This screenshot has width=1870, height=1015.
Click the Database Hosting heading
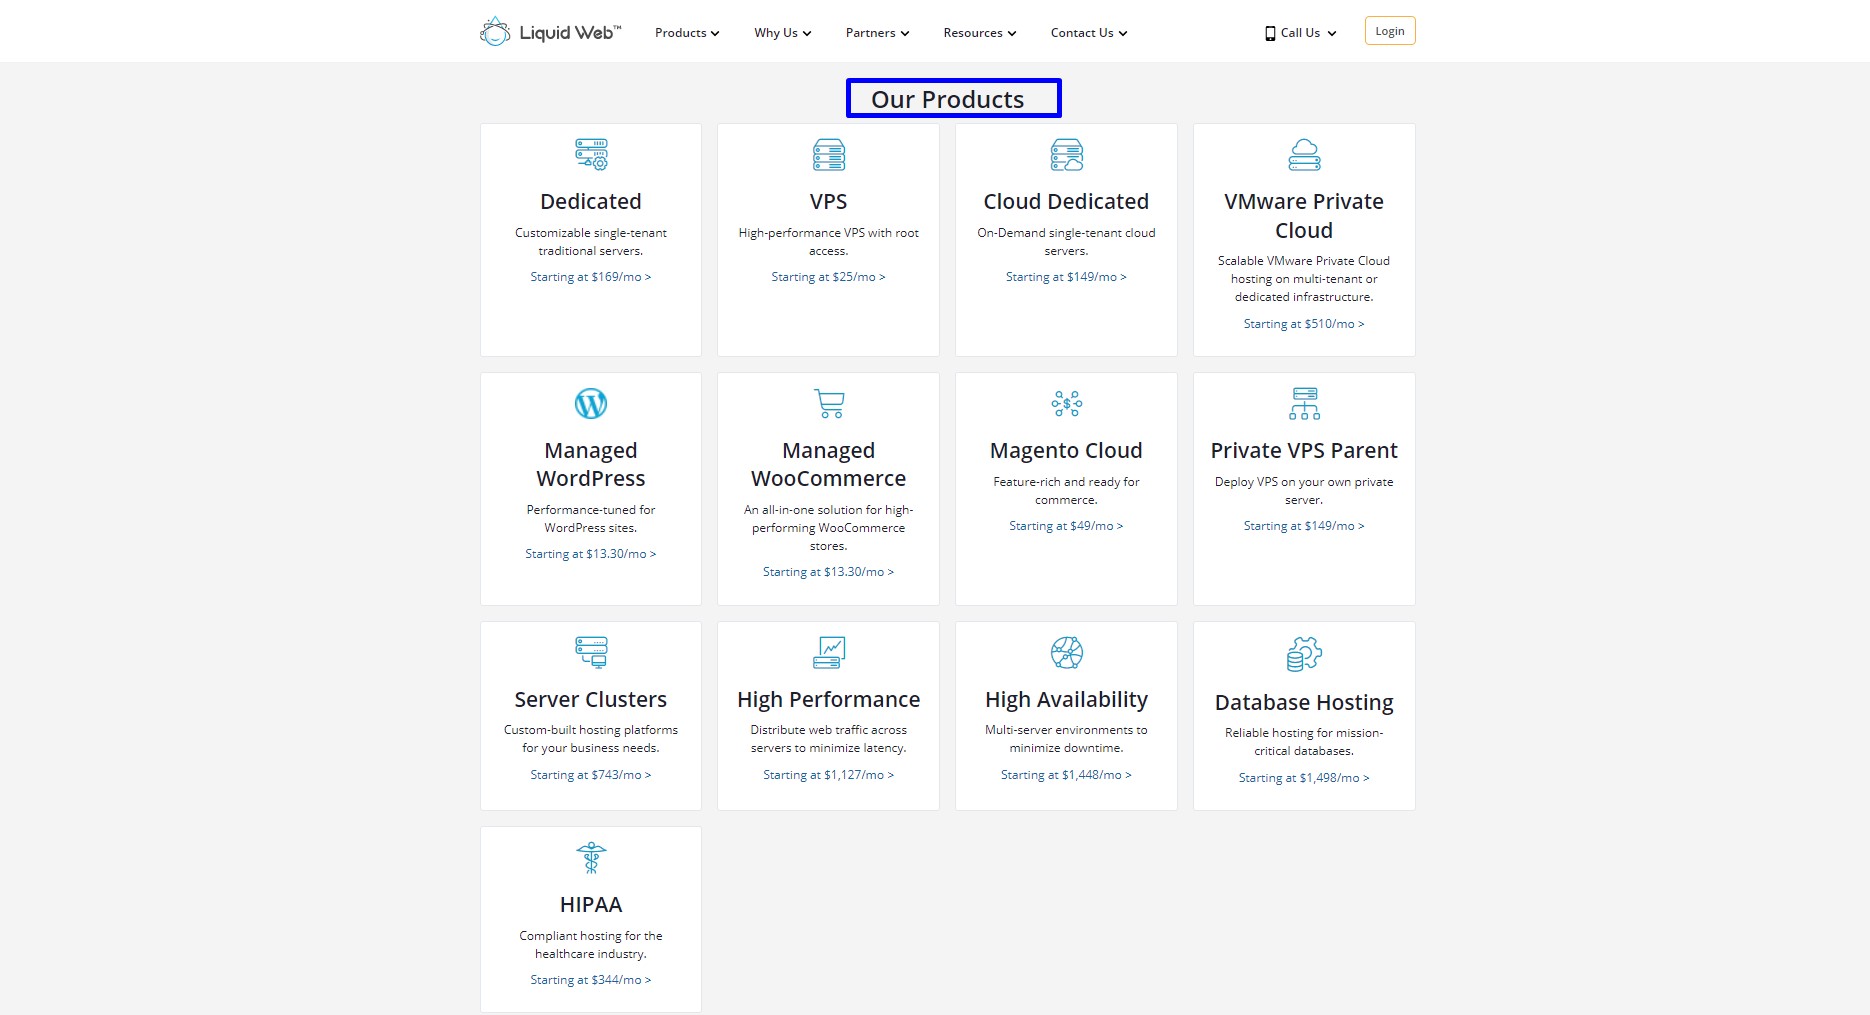(x=1304, y=703)
